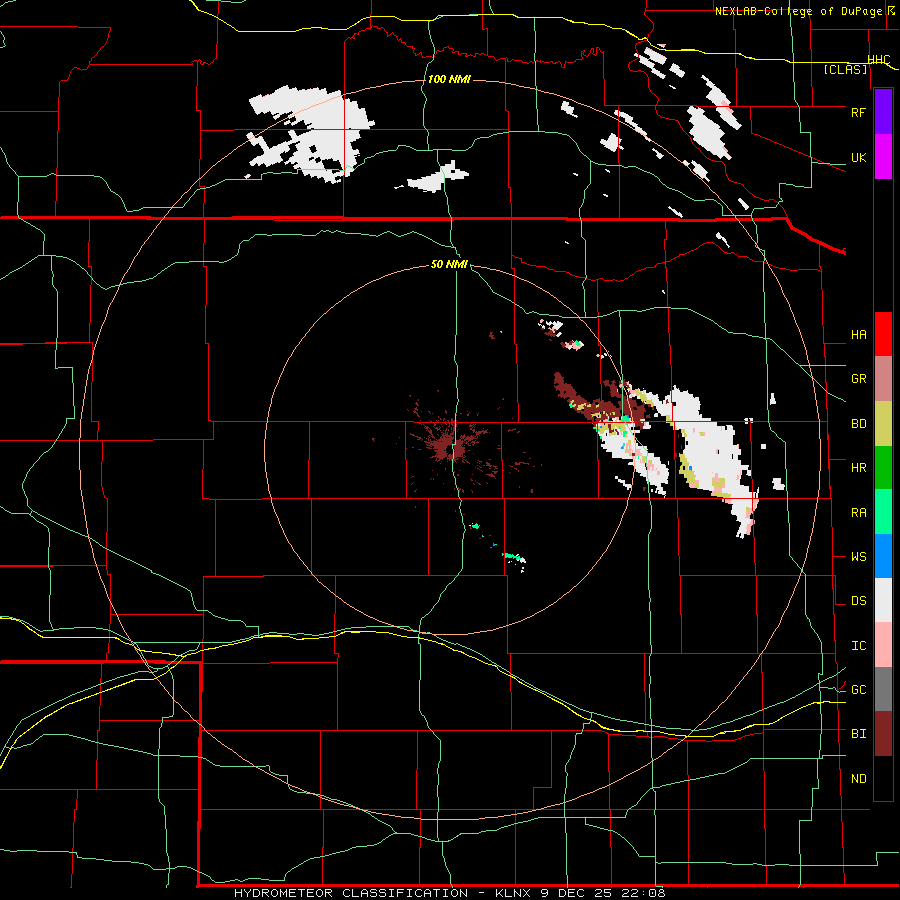Screen dimensions: 900x900
Task: Click the ND legend label
Action: [858, 779]
